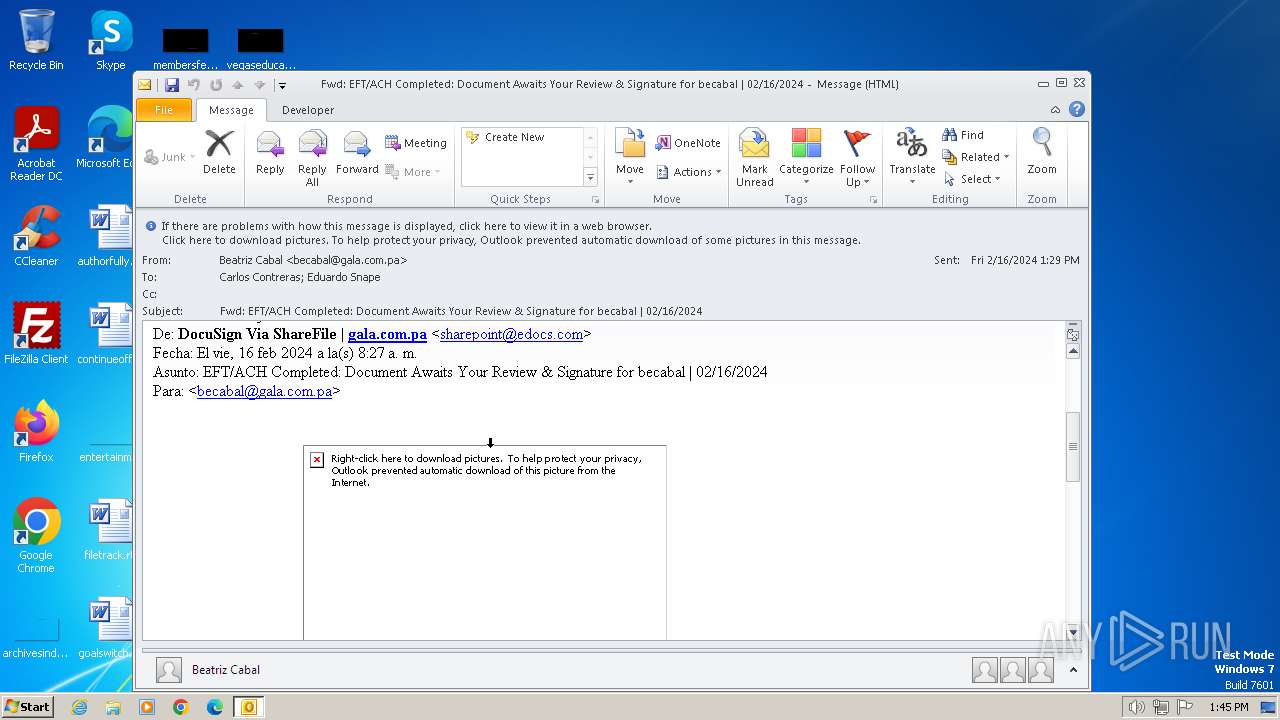Click the Mark Unread icon
Viewport: 1280px width, 720px height.
754,158
